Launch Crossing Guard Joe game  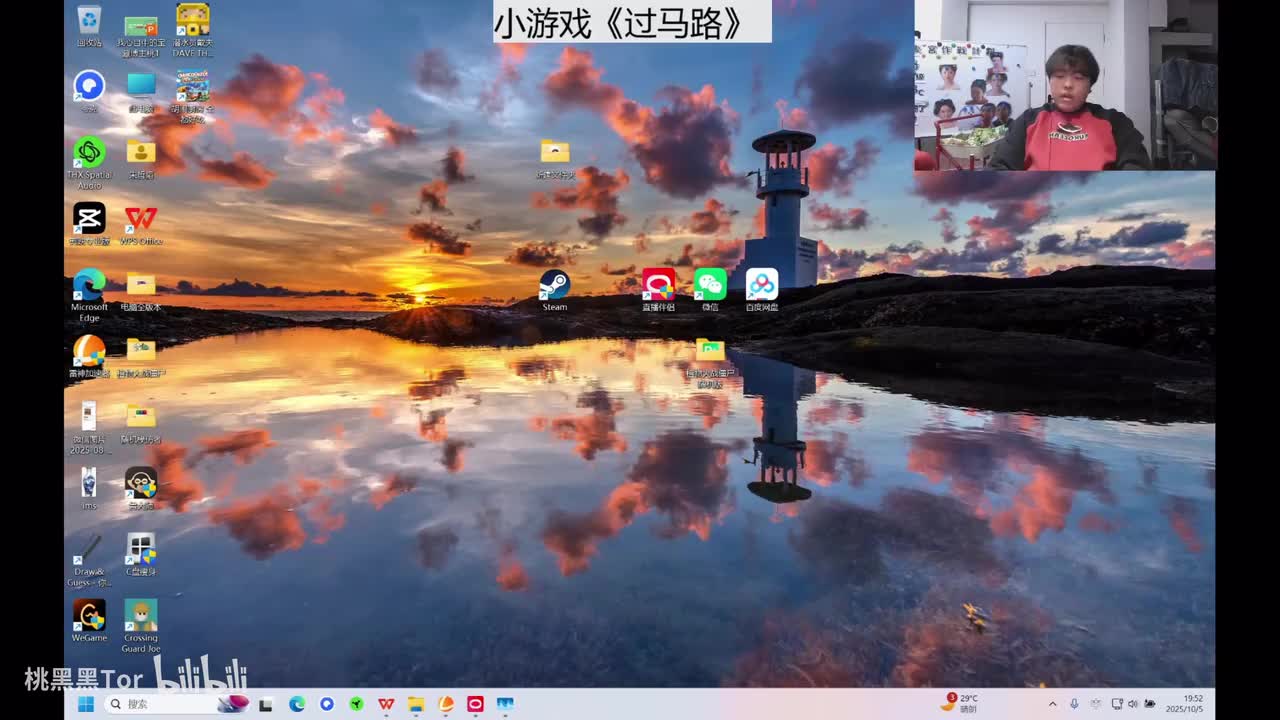(x=141, y=624)
